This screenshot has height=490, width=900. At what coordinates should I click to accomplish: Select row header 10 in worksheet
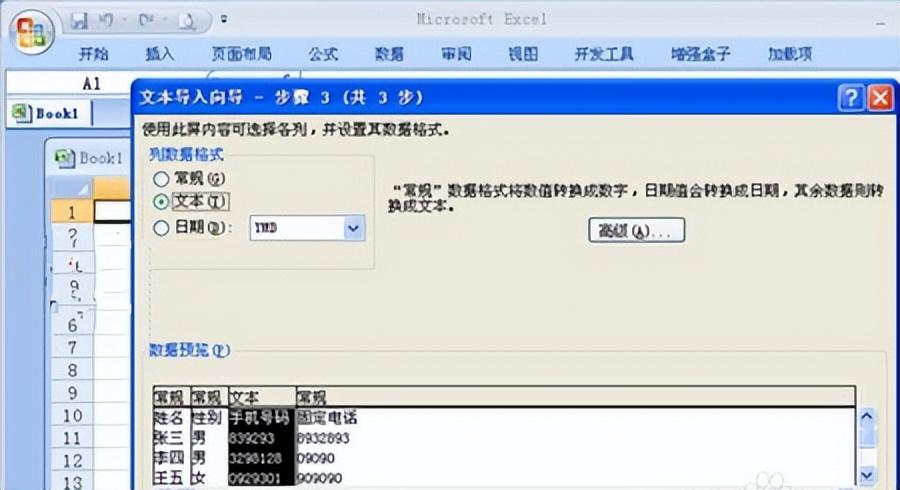[72, 415]
